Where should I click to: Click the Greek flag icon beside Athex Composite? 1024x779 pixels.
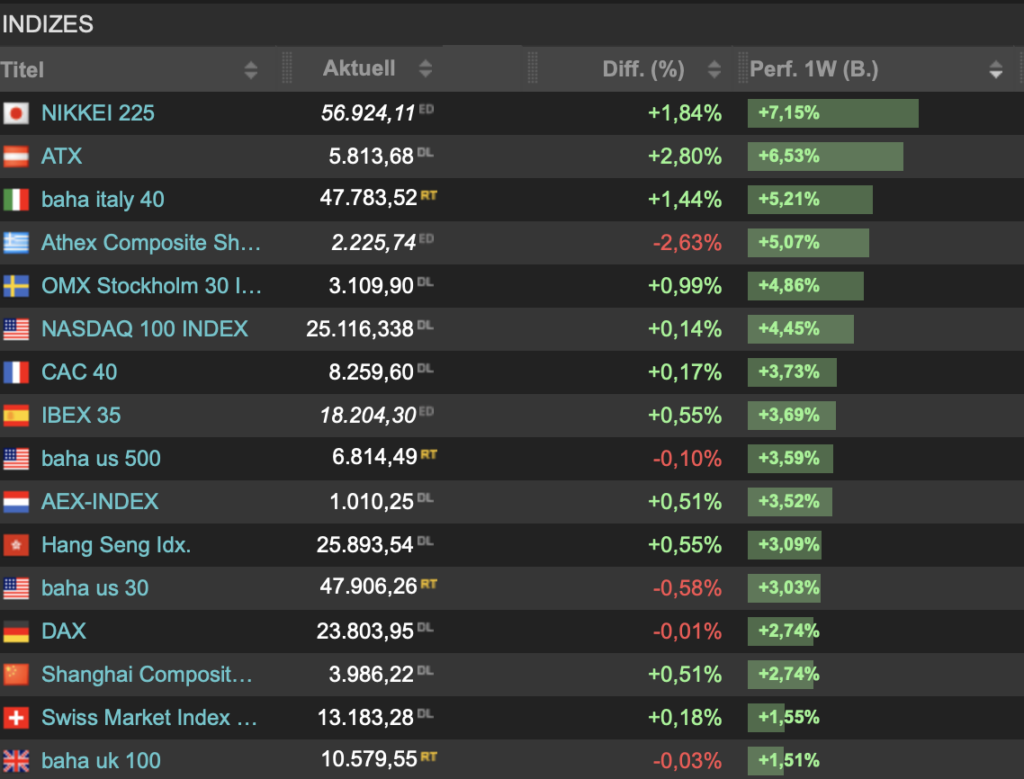(x=16, y=243)
